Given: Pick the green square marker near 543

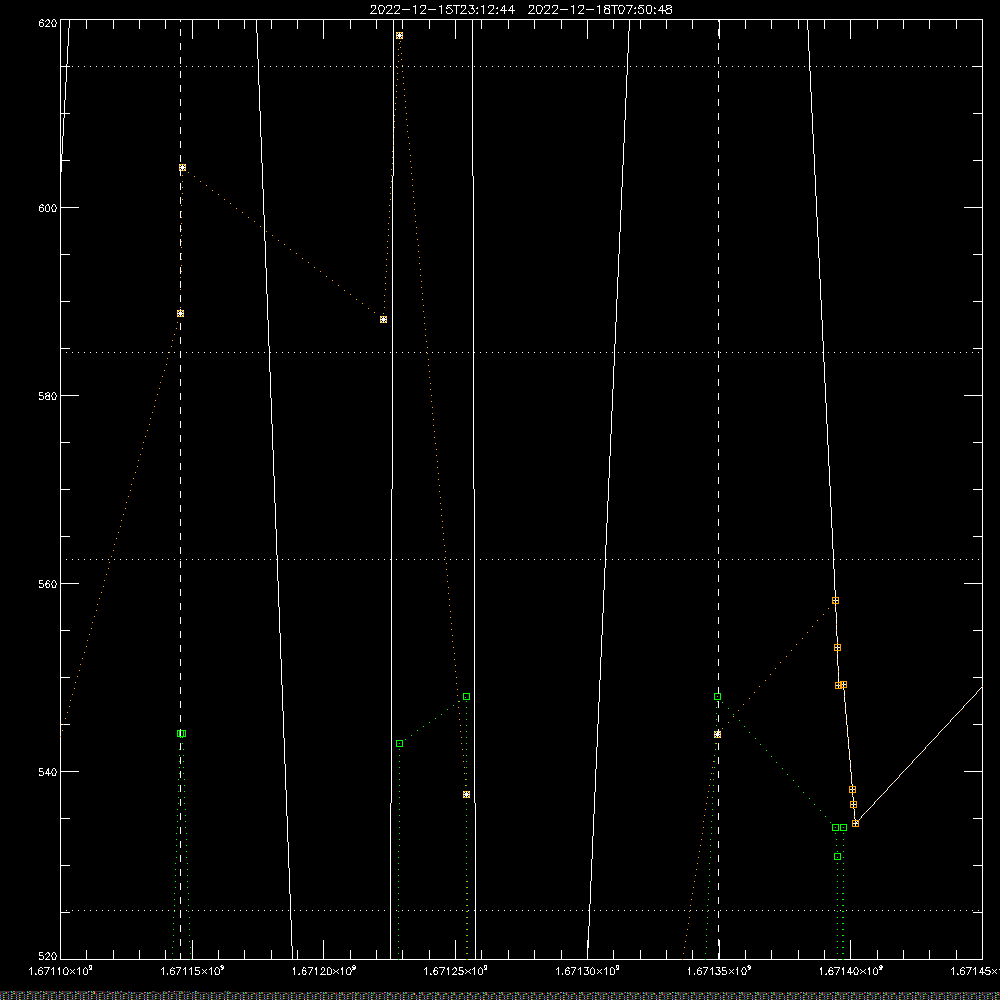Looking at the screenshot, I should [399, 744].
